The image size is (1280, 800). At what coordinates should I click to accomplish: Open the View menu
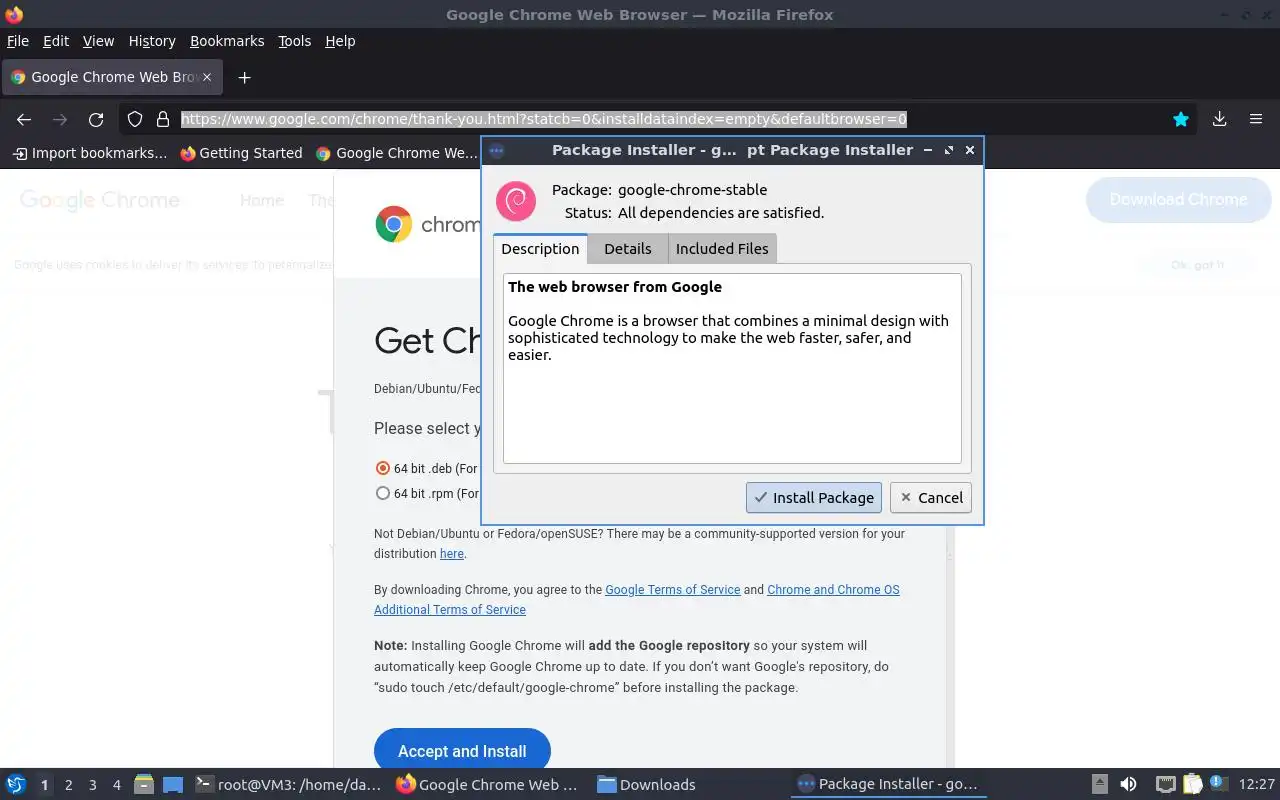98,41
